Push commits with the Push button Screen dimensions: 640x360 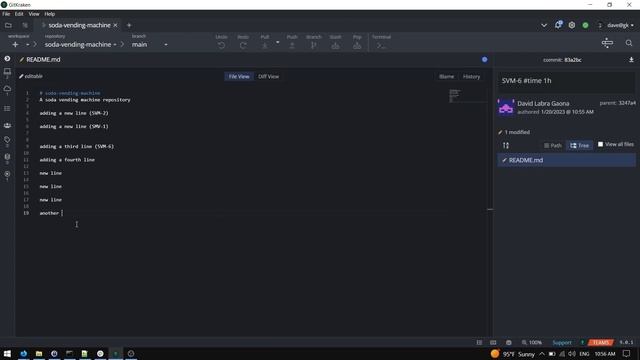click(292, 42)
